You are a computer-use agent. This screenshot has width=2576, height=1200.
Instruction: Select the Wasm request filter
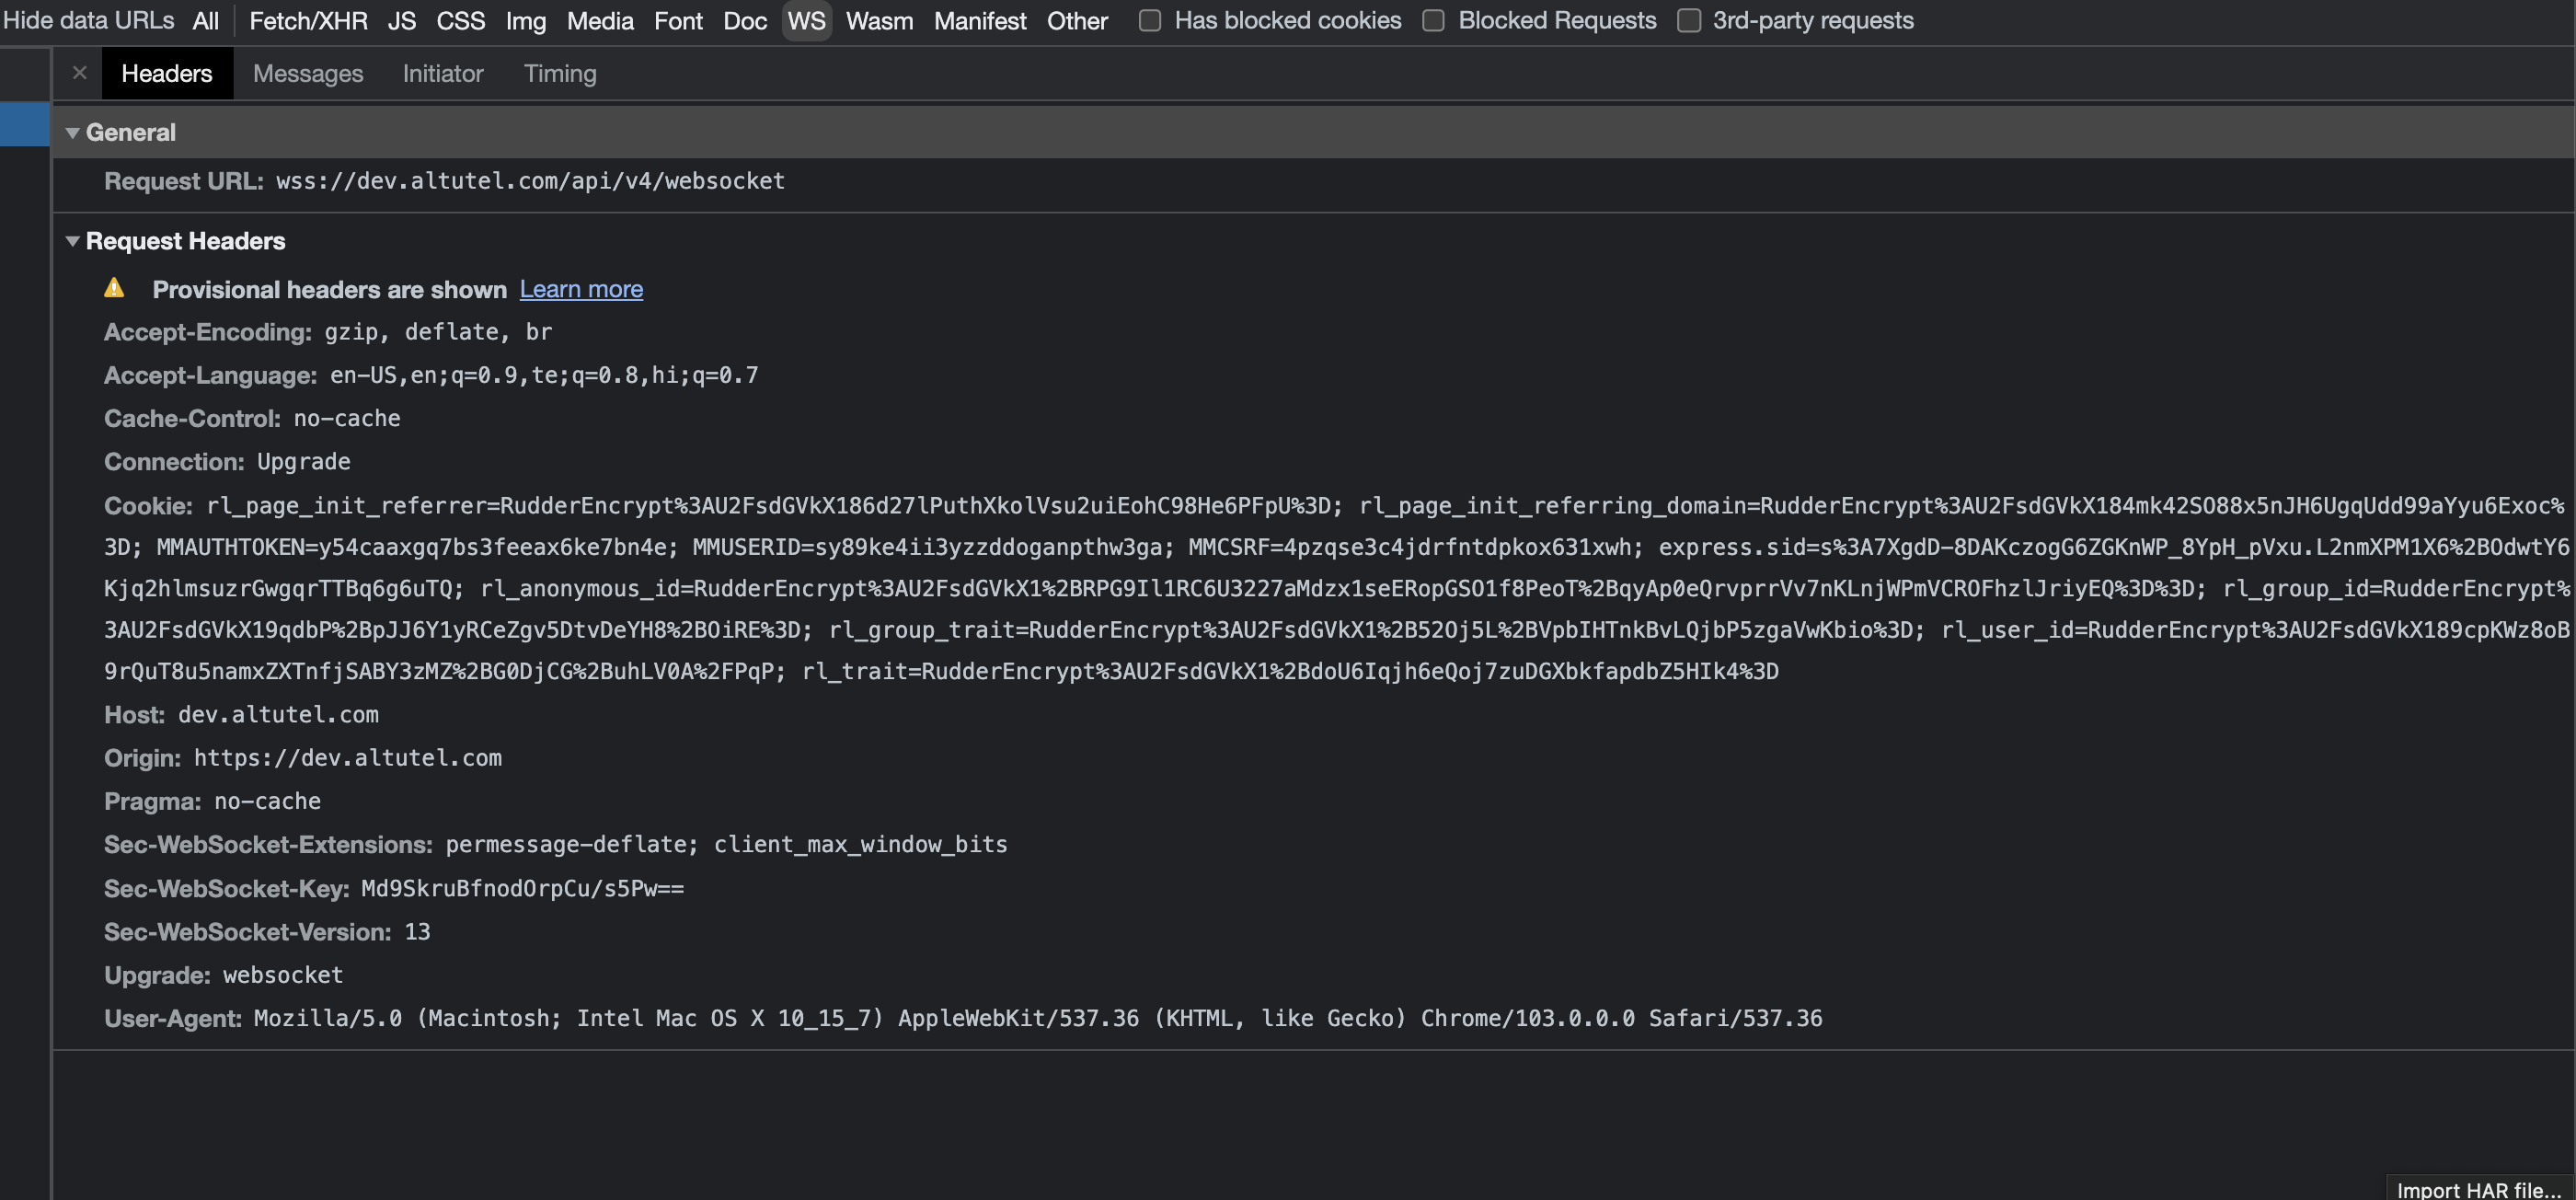[x=879, y=20]
